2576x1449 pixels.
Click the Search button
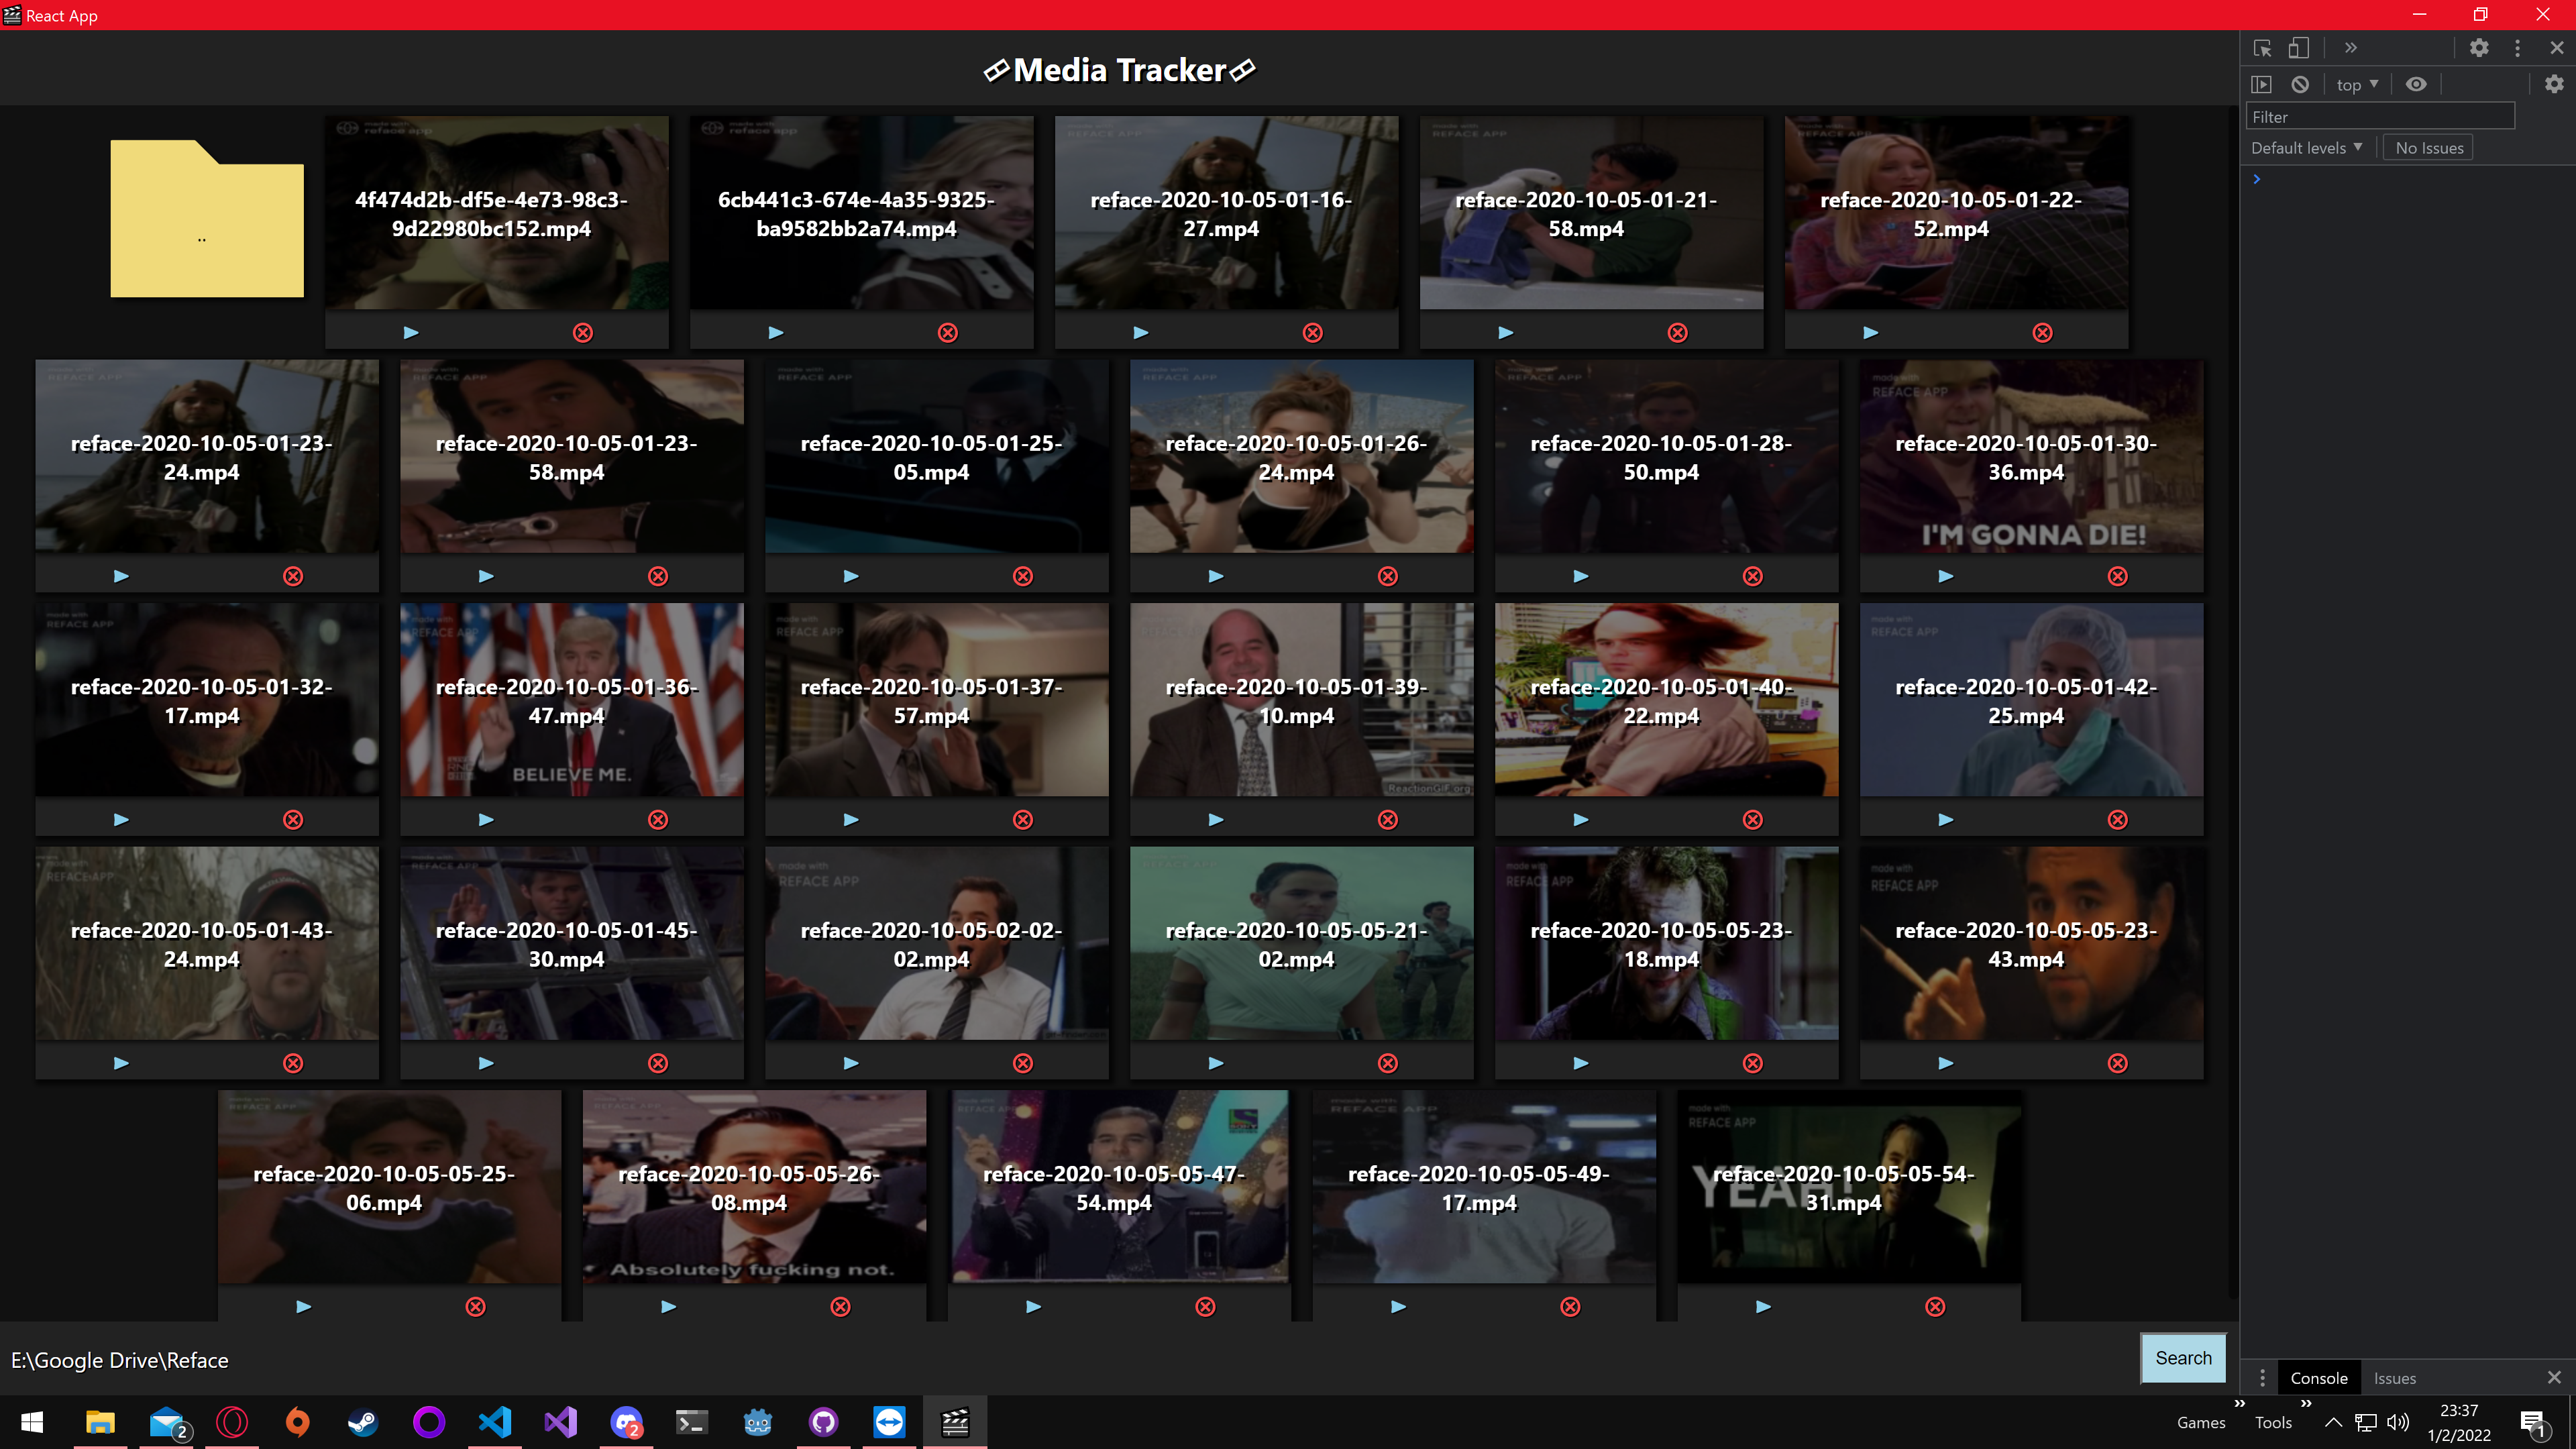click(x=2184, y=1358)
